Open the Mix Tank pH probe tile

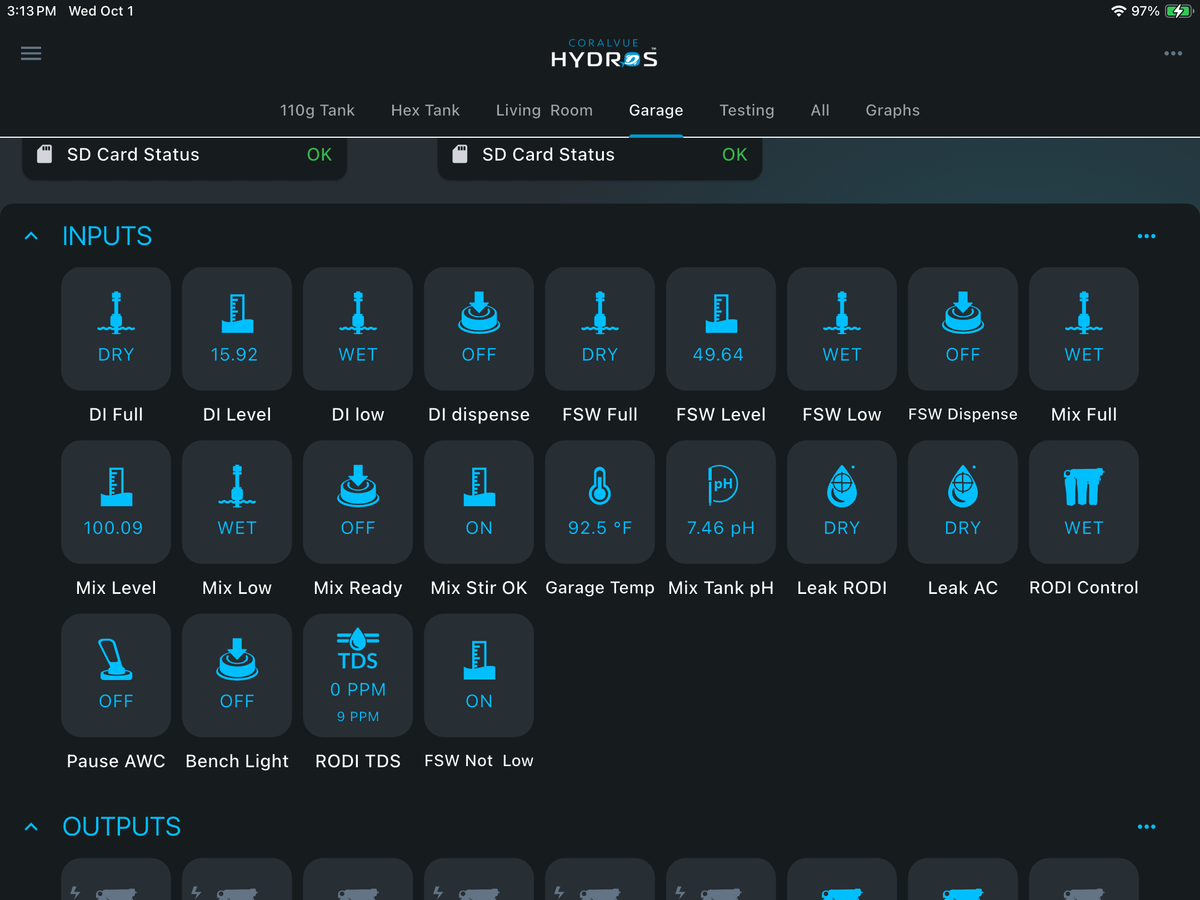coord(721,502)
